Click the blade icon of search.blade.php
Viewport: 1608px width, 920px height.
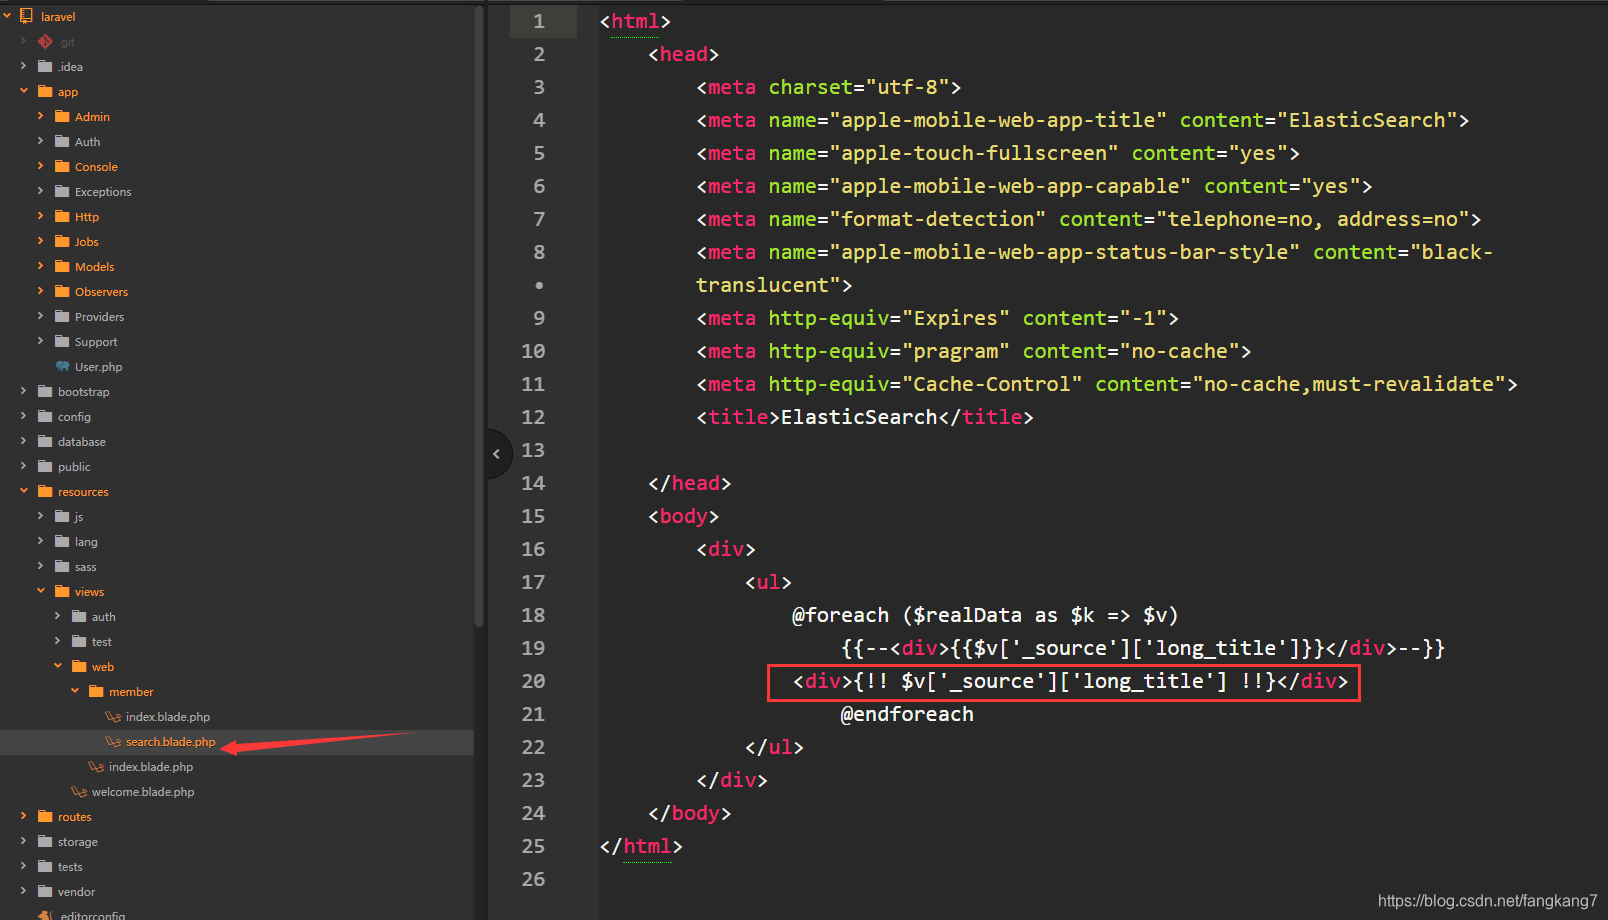(113, 741)
